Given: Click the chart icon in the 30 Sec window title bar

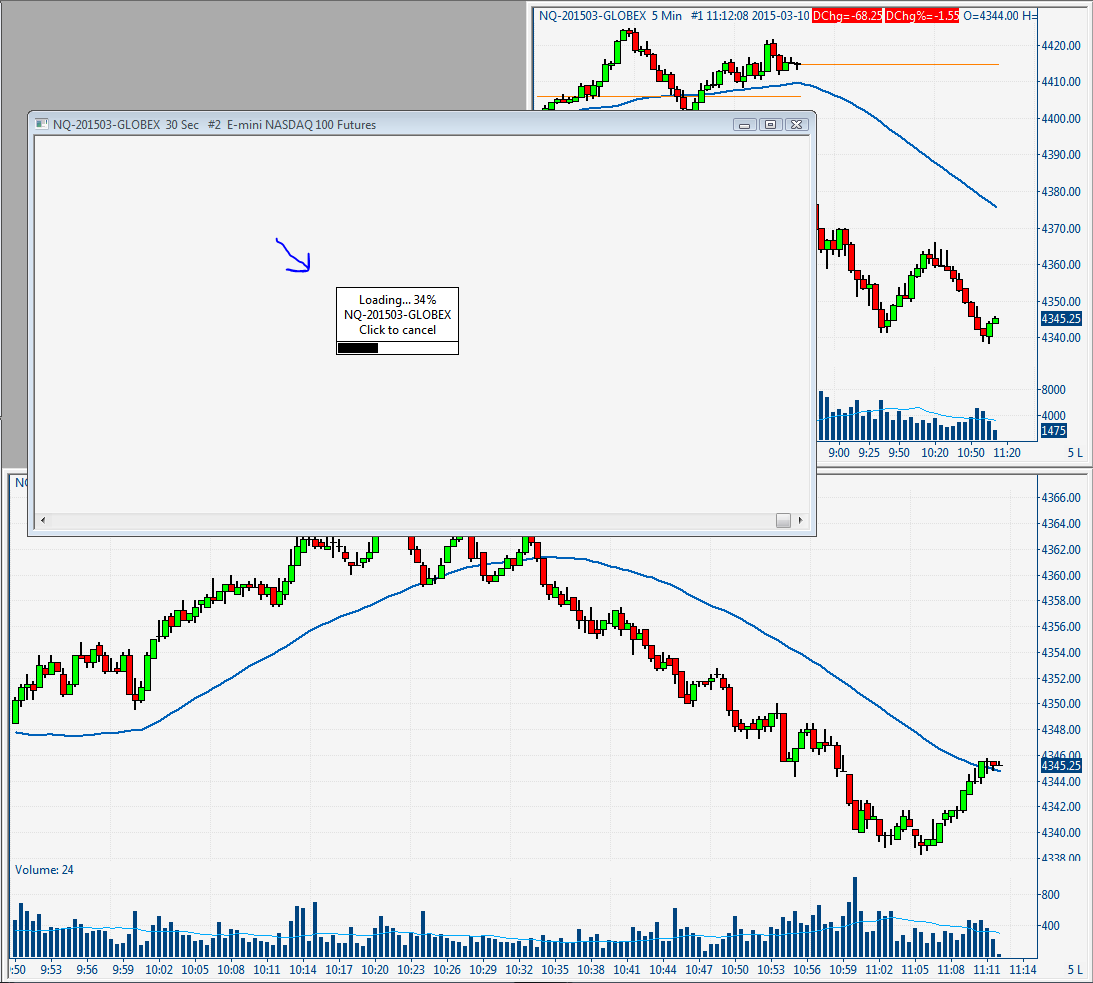Looking at the screenshot, I should (41, 125).
